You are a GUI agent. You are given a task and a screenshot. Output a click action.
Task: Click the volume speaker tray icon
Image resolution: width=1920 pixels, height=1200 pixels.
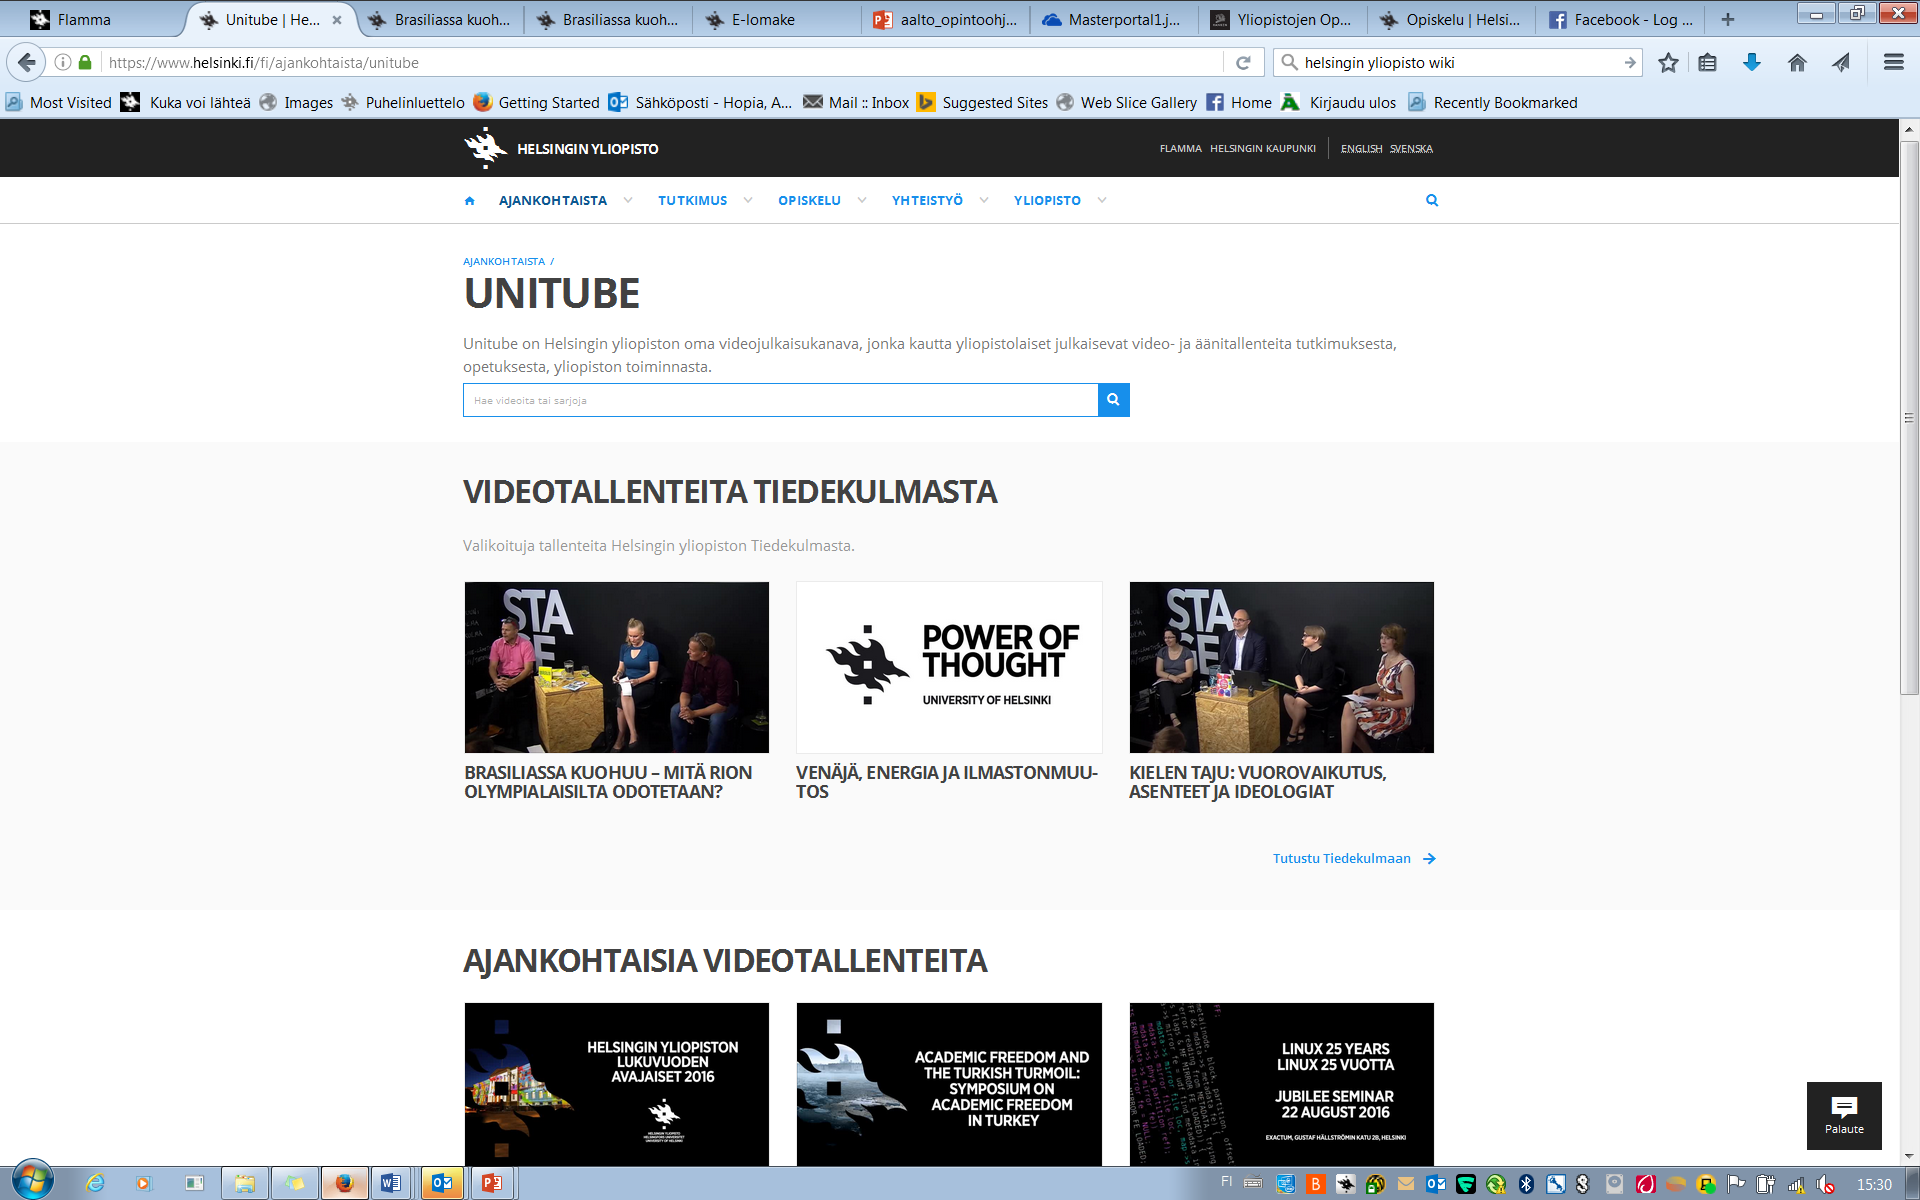[x=1825, y=1185]
